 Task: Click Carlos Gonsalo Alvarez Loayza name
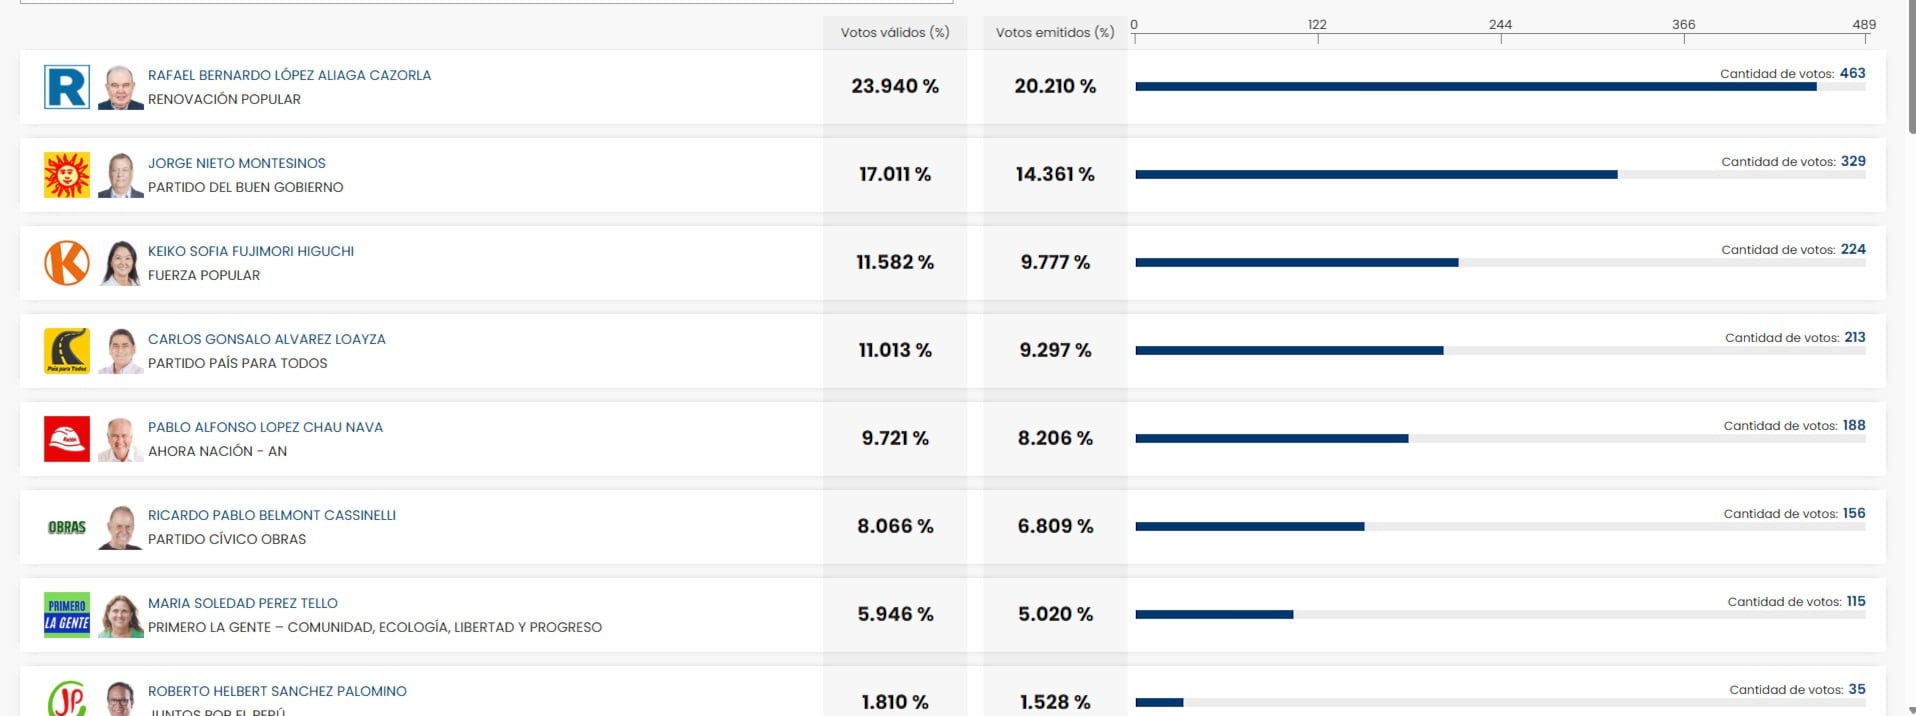(x=267, y=339)
